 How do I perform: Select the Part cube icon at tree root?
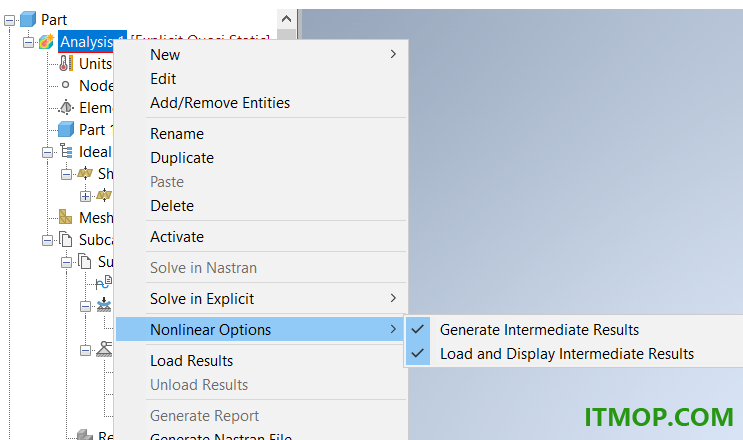[28, 19]
